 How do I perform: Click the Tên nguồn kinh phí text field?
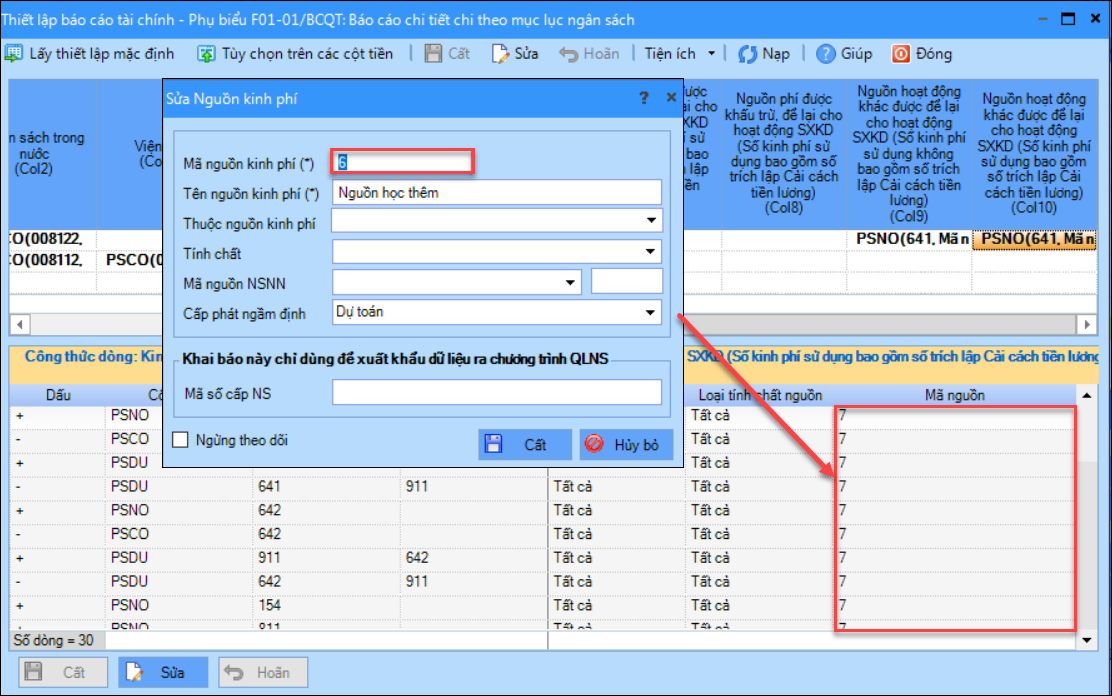click(497, 192)
